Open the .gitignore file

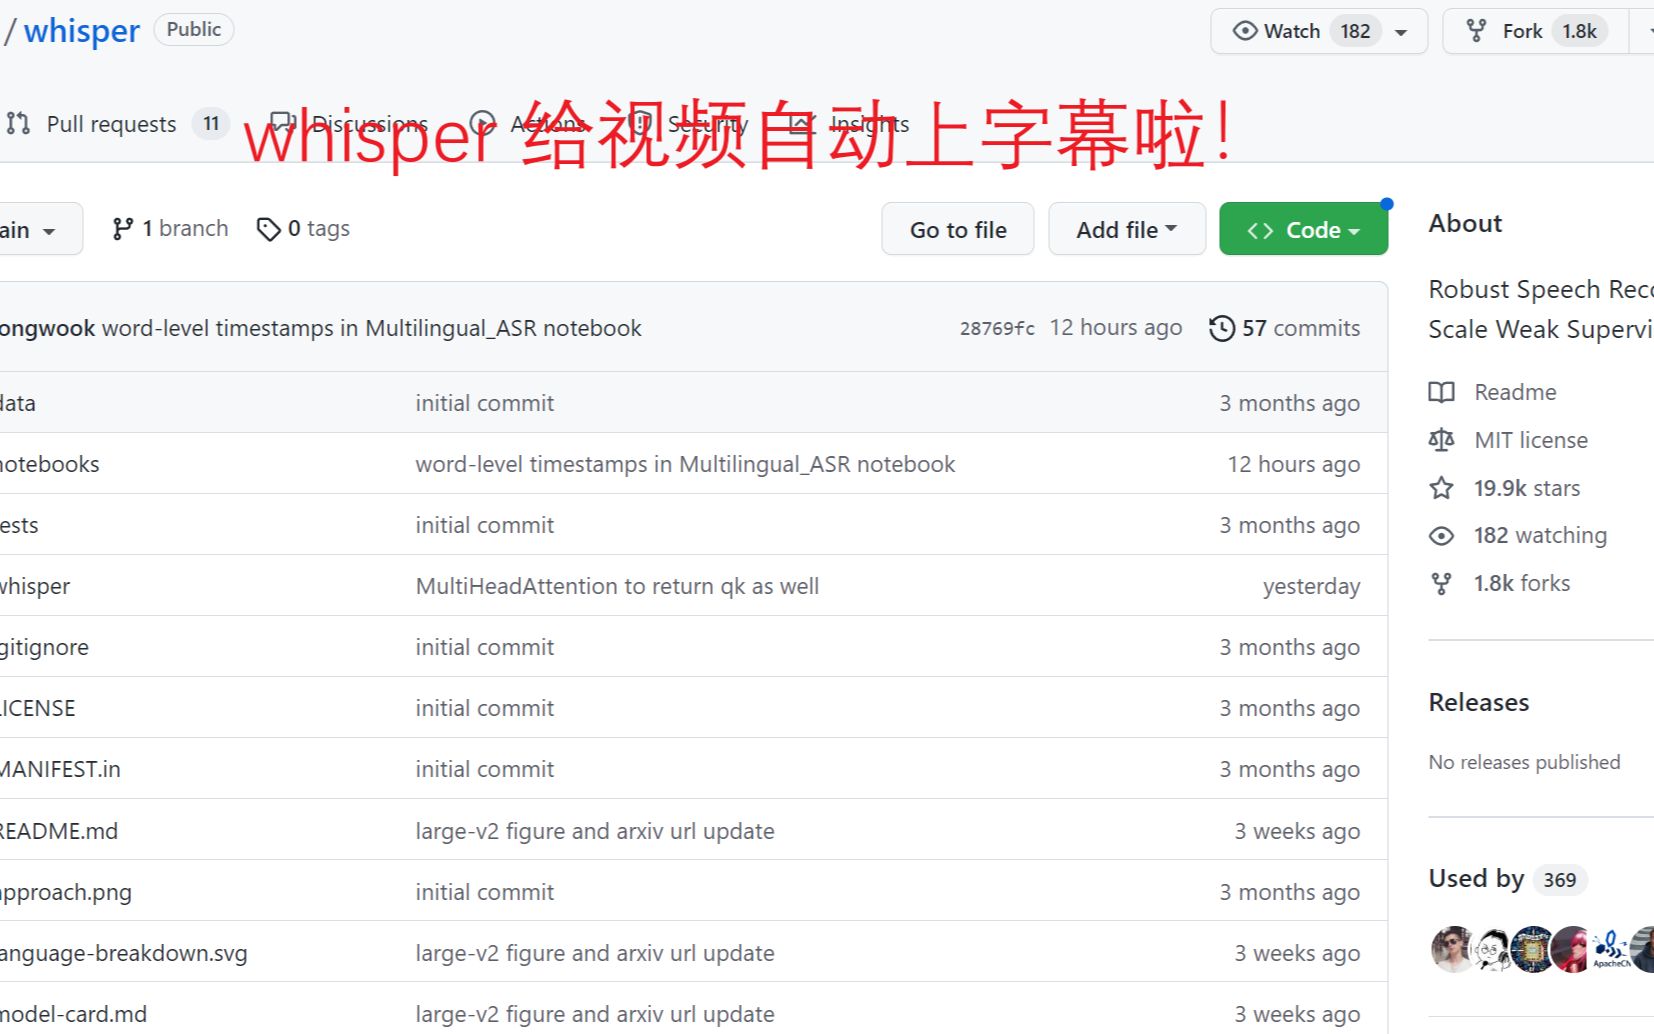pyautogui.click(x=44, y=647)
